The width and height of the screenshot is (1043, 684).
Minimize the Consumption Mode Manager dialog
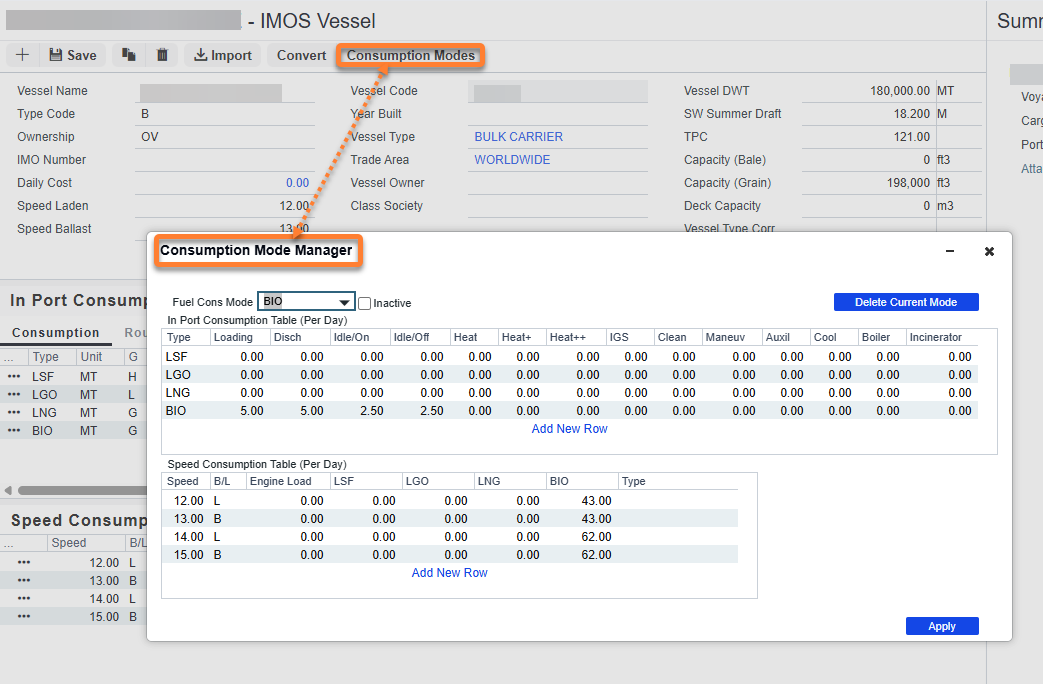click(950, 251)
